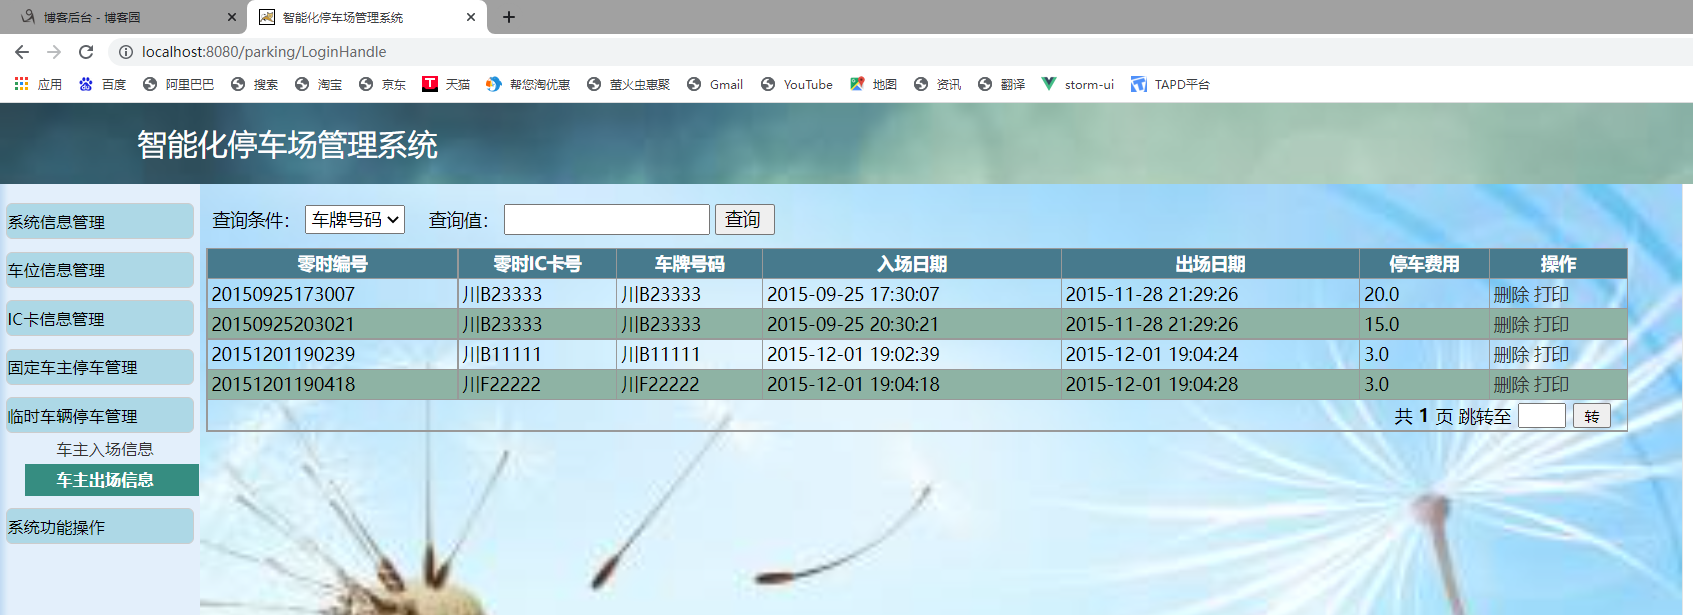Delete record 20150925173007
This screenshot has width=1693, height=615.
(1511, 294)
